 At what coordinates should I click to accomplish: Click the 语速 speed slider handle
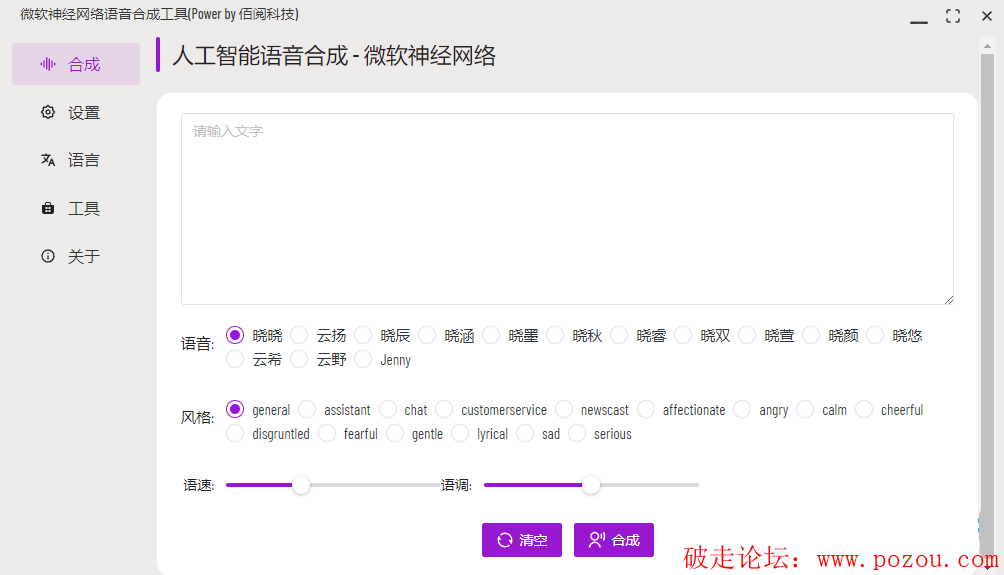point(301,485)
